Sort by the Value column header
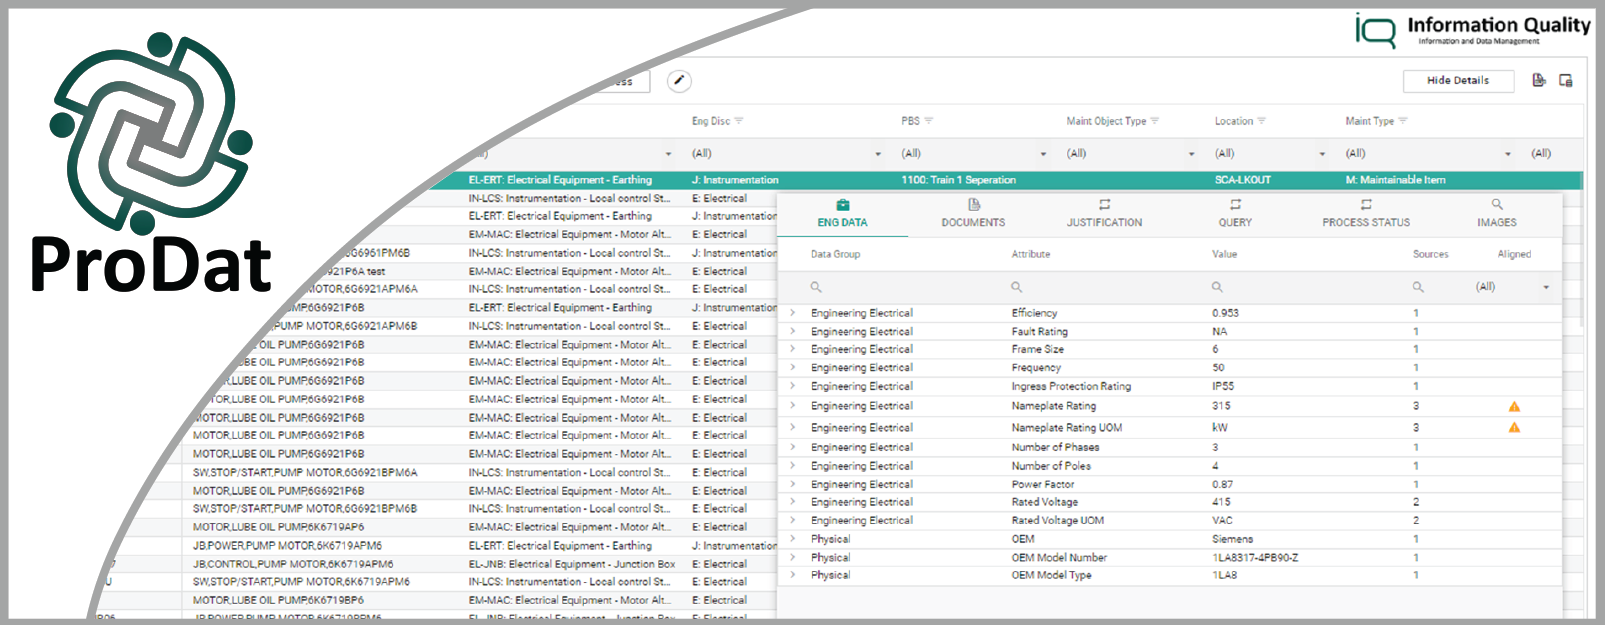Image resolution: width=1605 pixels, height=625 pixels. coord(1225,254)
